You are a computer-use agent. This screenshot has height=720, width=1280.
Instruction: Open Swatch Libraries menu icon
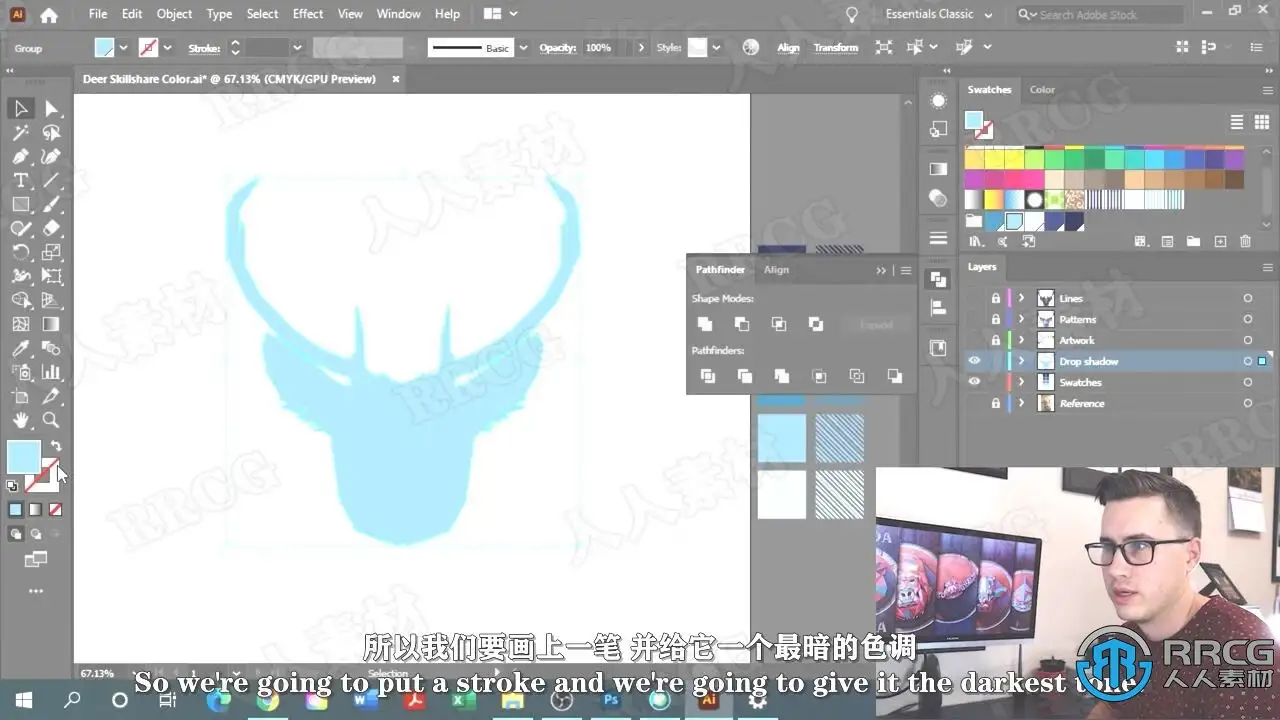(x=977, y=241)
